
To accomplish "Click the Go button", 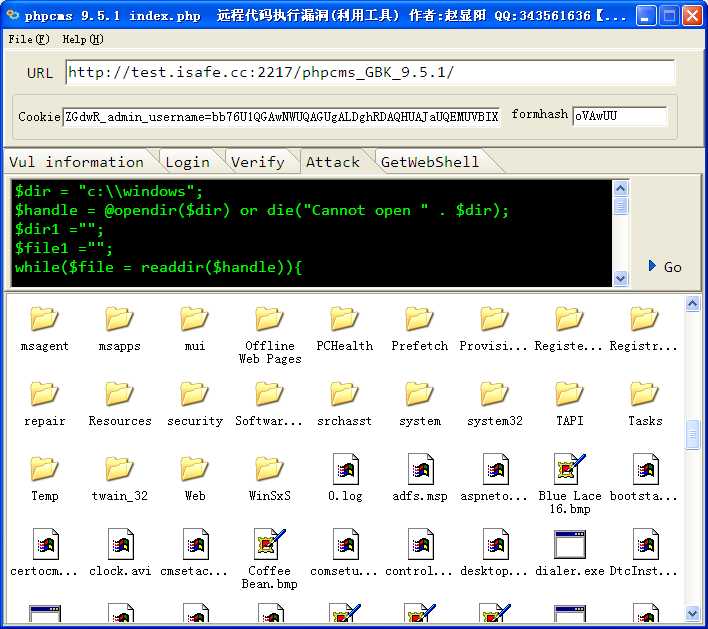I will tap(665, 266).
